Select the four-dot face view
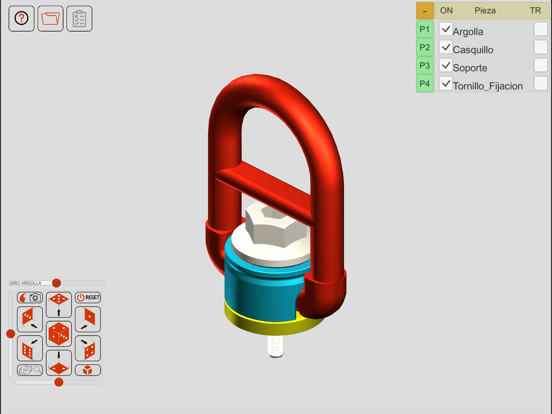This screenshot has width=552, height=414. coord(88,348)
